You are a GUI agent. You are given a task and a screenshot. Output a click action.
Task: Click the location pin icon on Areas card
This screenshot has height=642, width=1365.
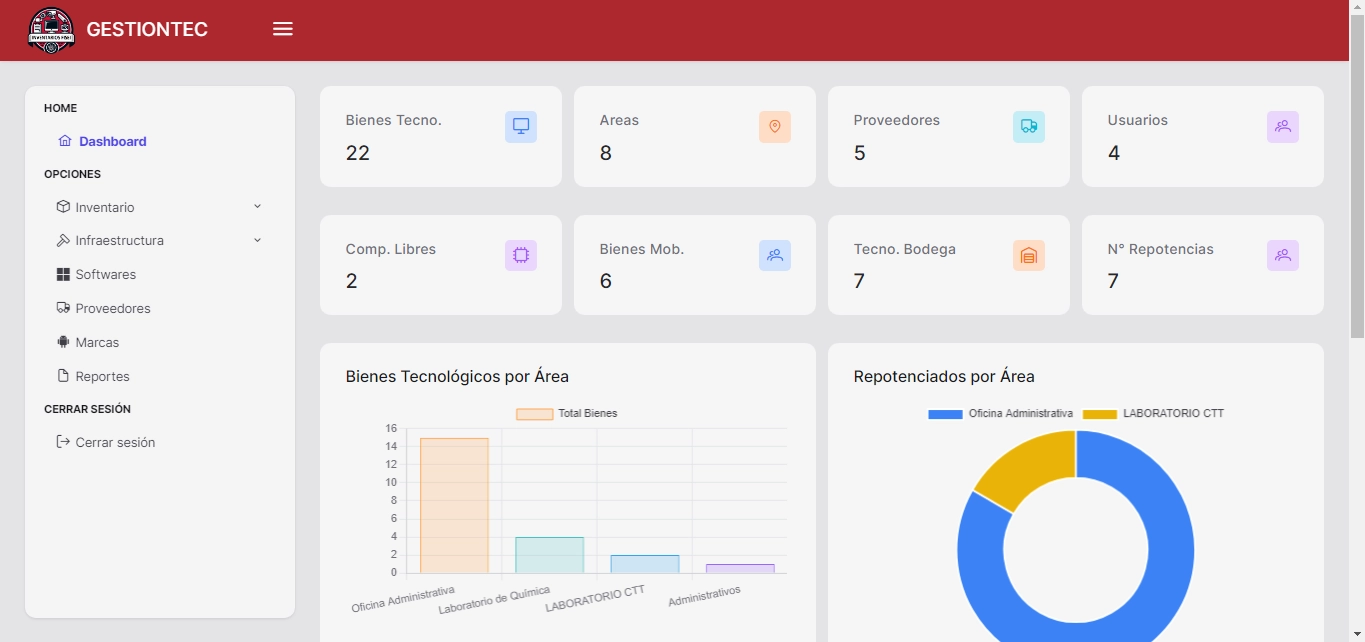click(x=775, y=127)
